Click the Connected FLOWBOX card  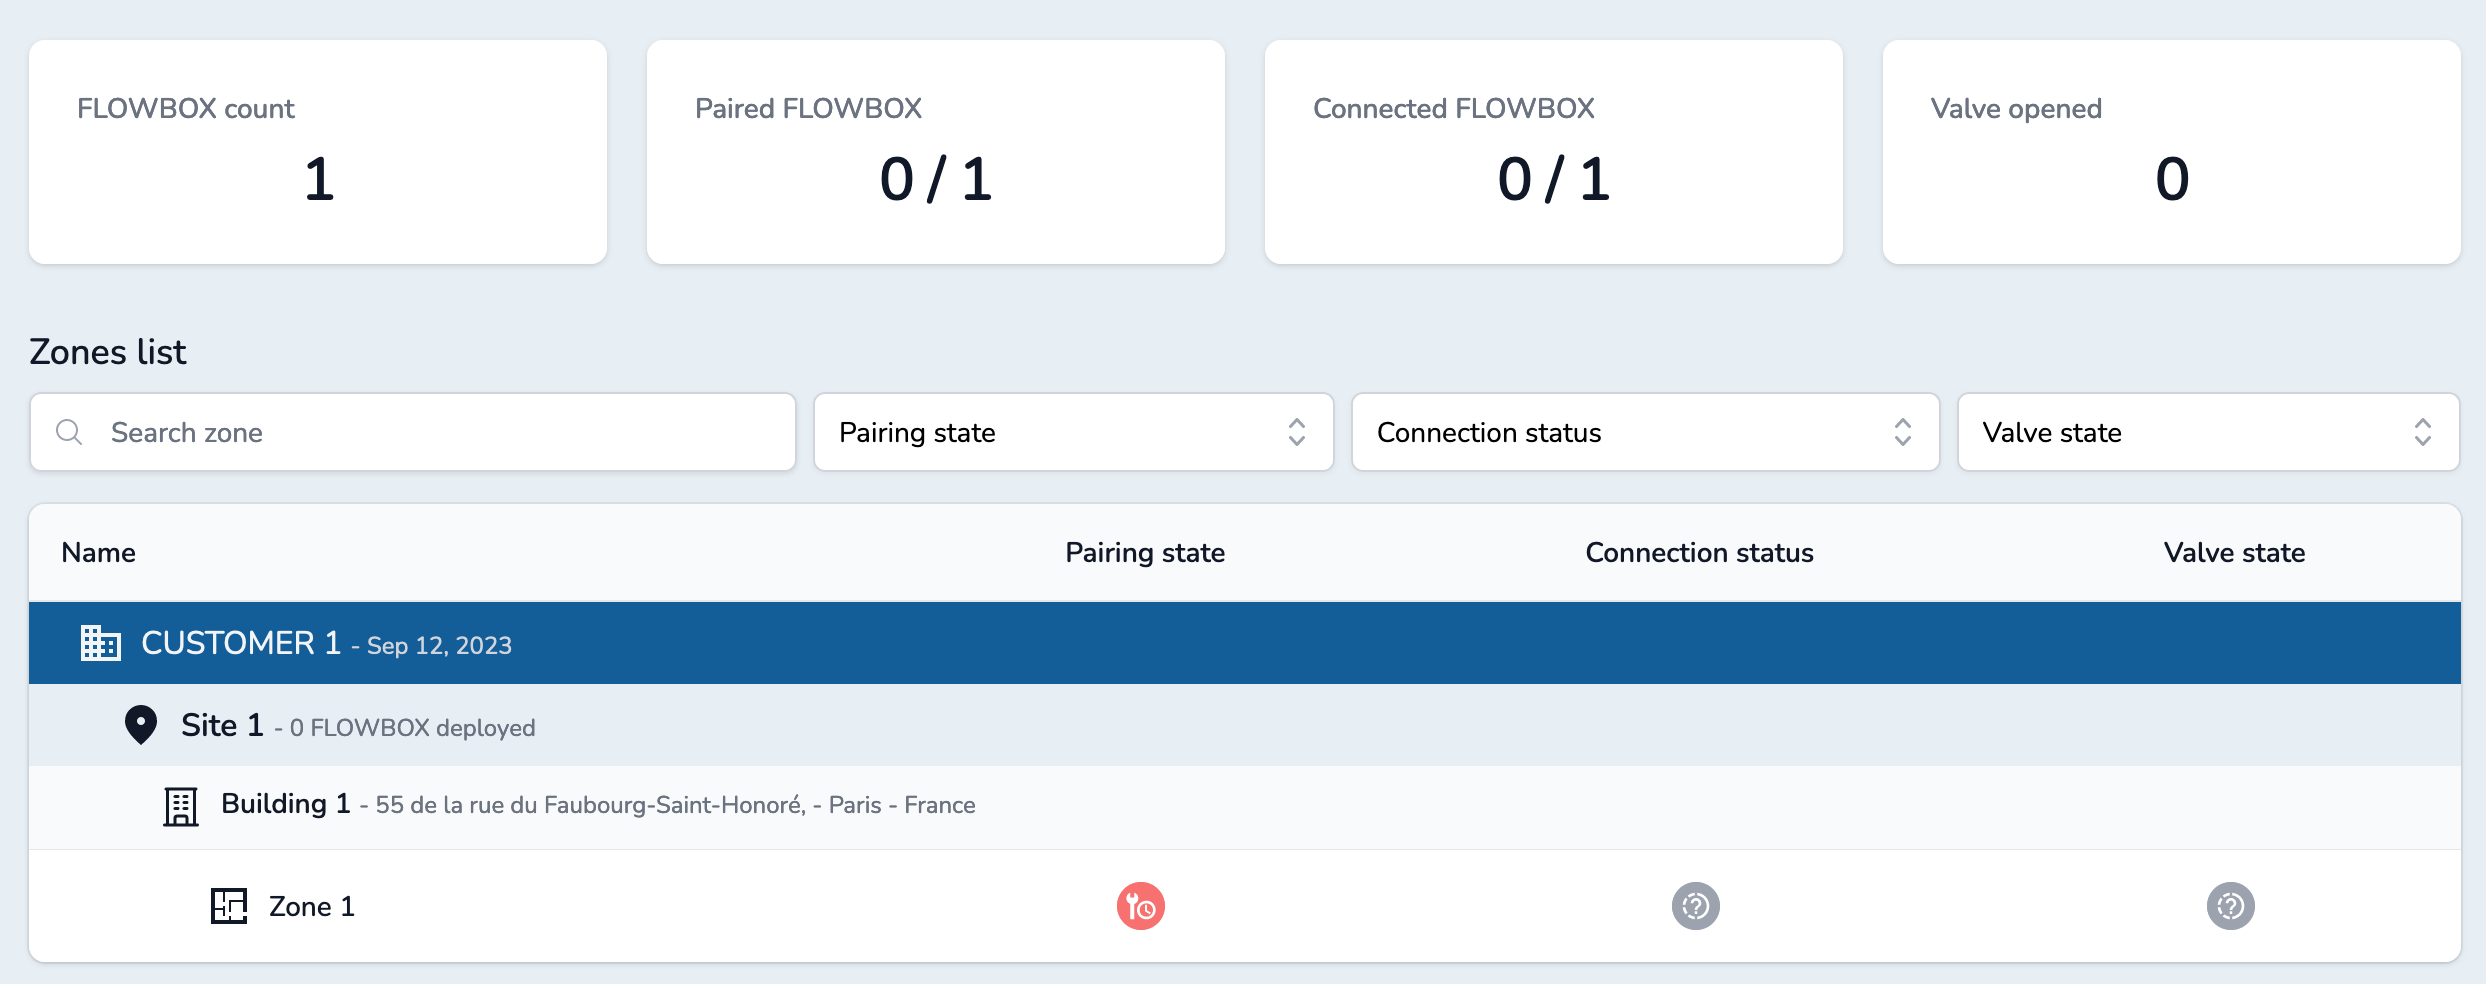[1554, 152]
